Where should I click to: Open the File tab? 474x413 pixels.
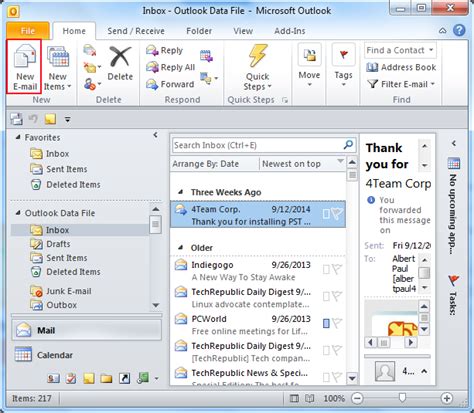tap(28, 31)
